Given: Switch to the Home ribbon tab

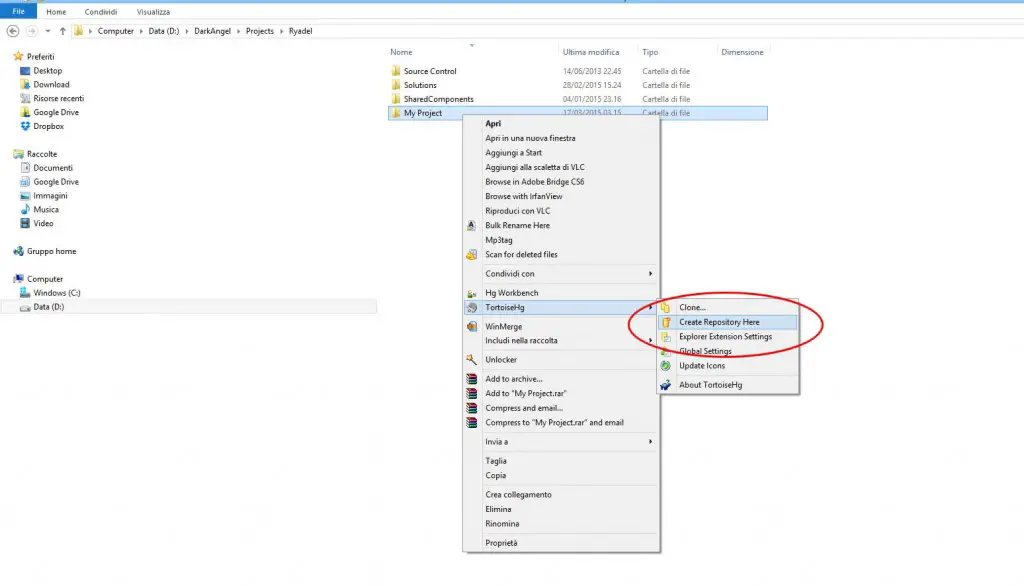Looking at the screenshot, I should (x=56, y=12).
